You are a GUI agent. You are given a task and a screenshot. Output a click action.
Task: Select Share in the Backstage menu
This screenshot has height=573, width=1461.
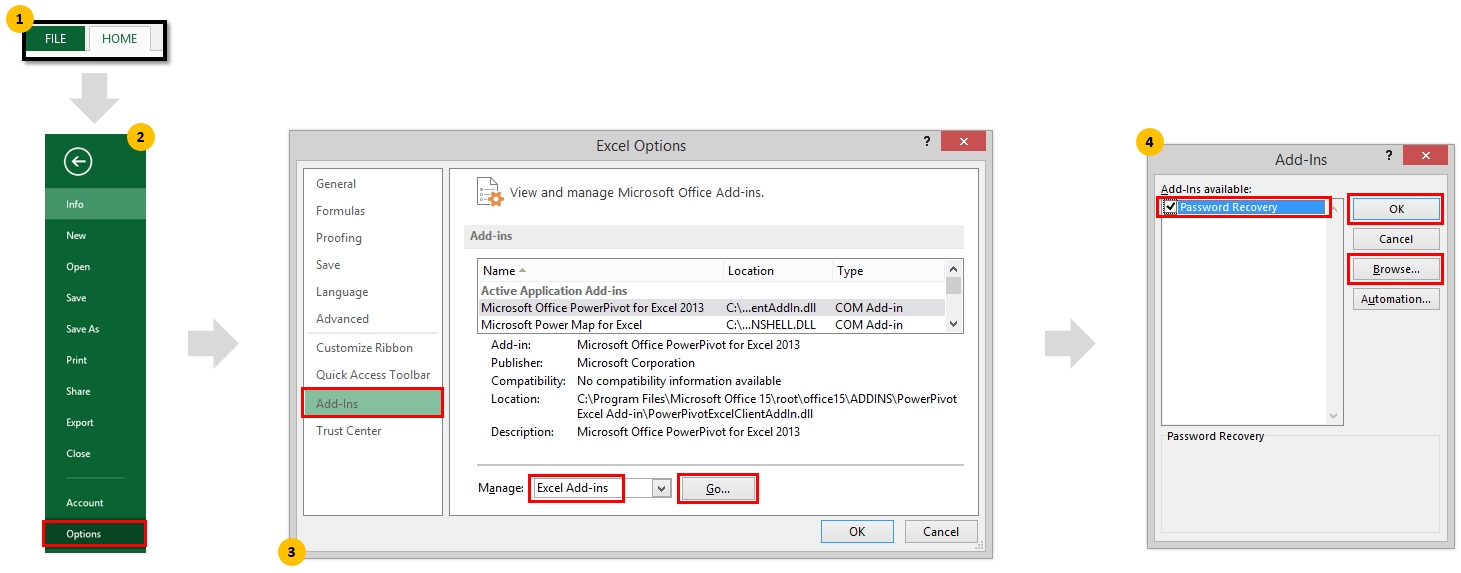(x=96, y=391)
